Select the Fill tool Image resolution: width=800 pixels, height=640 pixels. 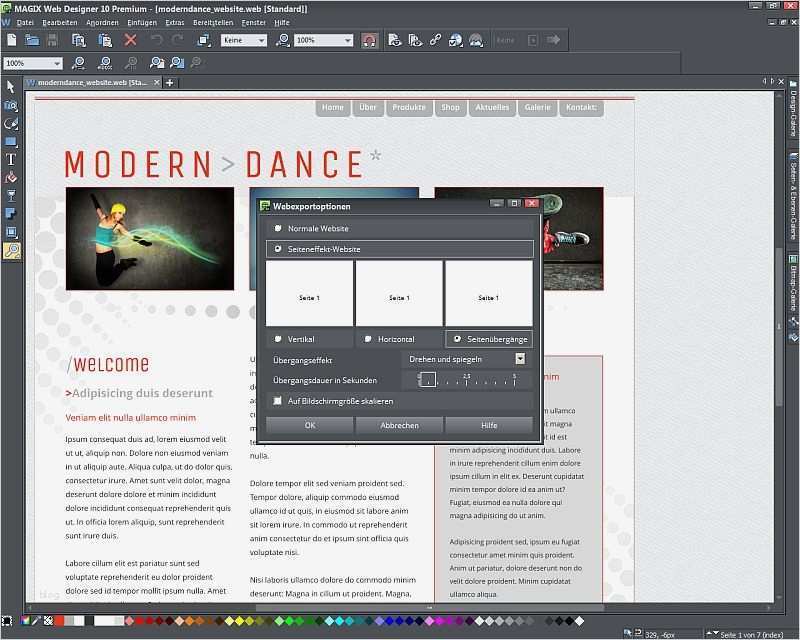[x=11, y=177]
